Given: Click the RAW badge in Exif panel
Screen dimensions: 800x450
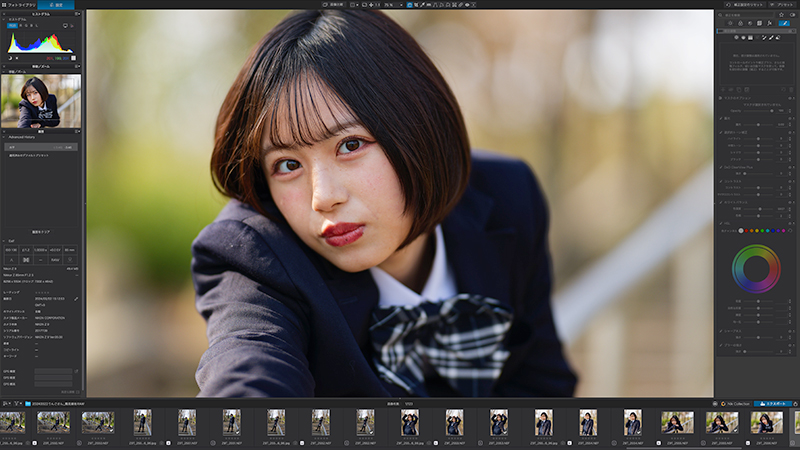Looking at the screenshot, I should tap(55, 260).
